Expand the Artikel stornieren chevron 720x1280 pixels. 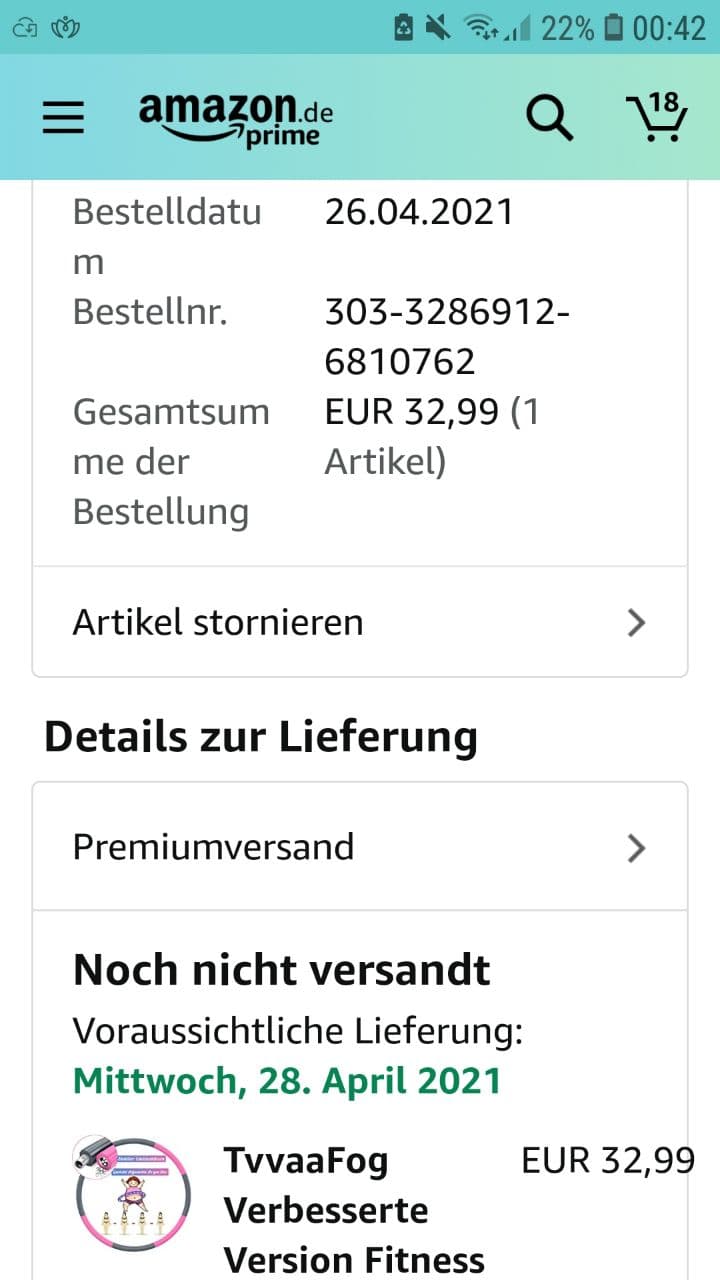636,623
